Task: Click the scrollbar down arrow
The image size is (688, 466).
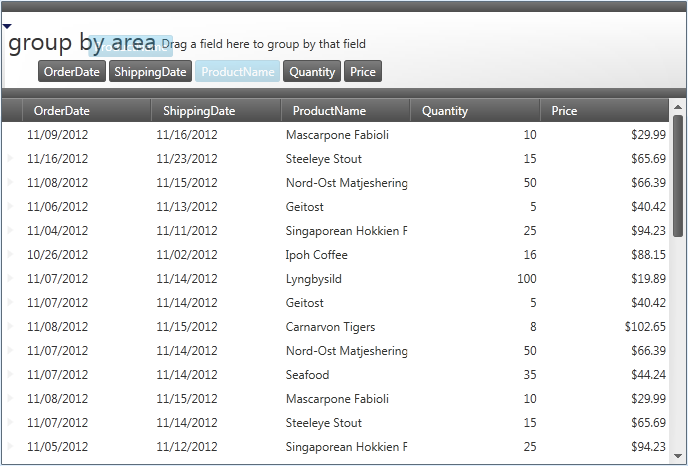Action: pos(678,456)
